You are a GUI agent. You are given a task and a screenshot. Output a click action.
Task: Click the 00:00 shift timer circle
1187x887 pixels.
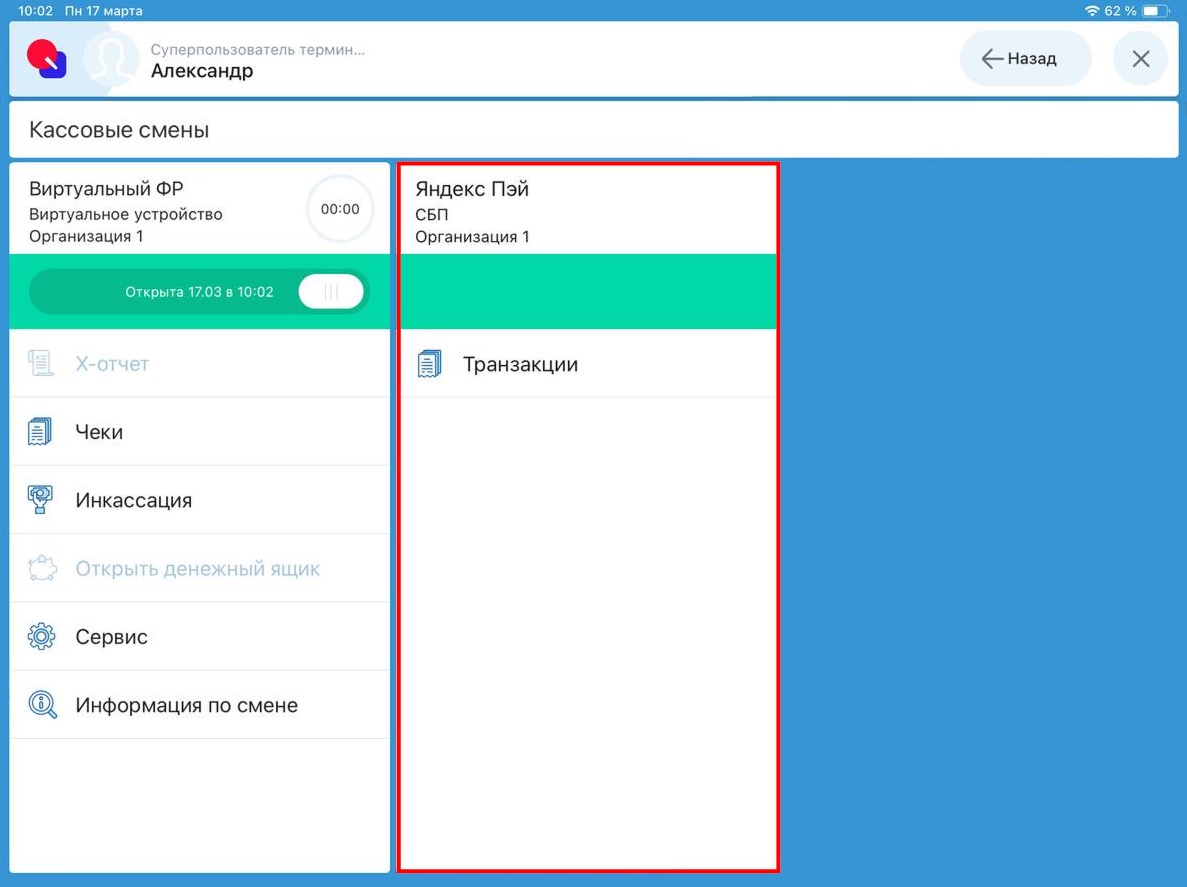tap(340, 209)
